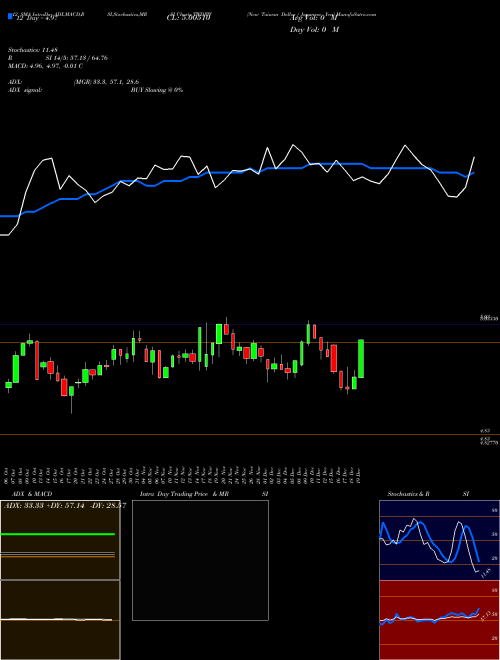Click the 4.83 price axis label
This screenshot has width=500, height=660.
[484, 431]
